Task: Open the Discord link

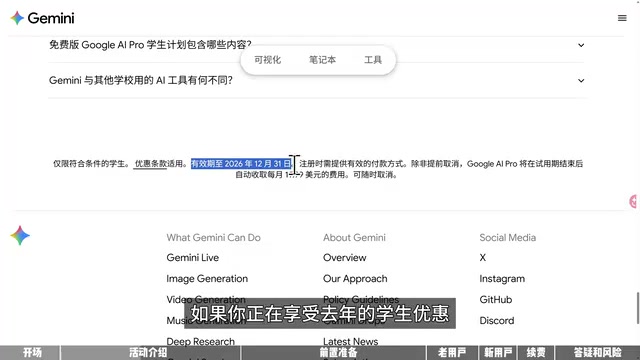Action: (496, 320)
